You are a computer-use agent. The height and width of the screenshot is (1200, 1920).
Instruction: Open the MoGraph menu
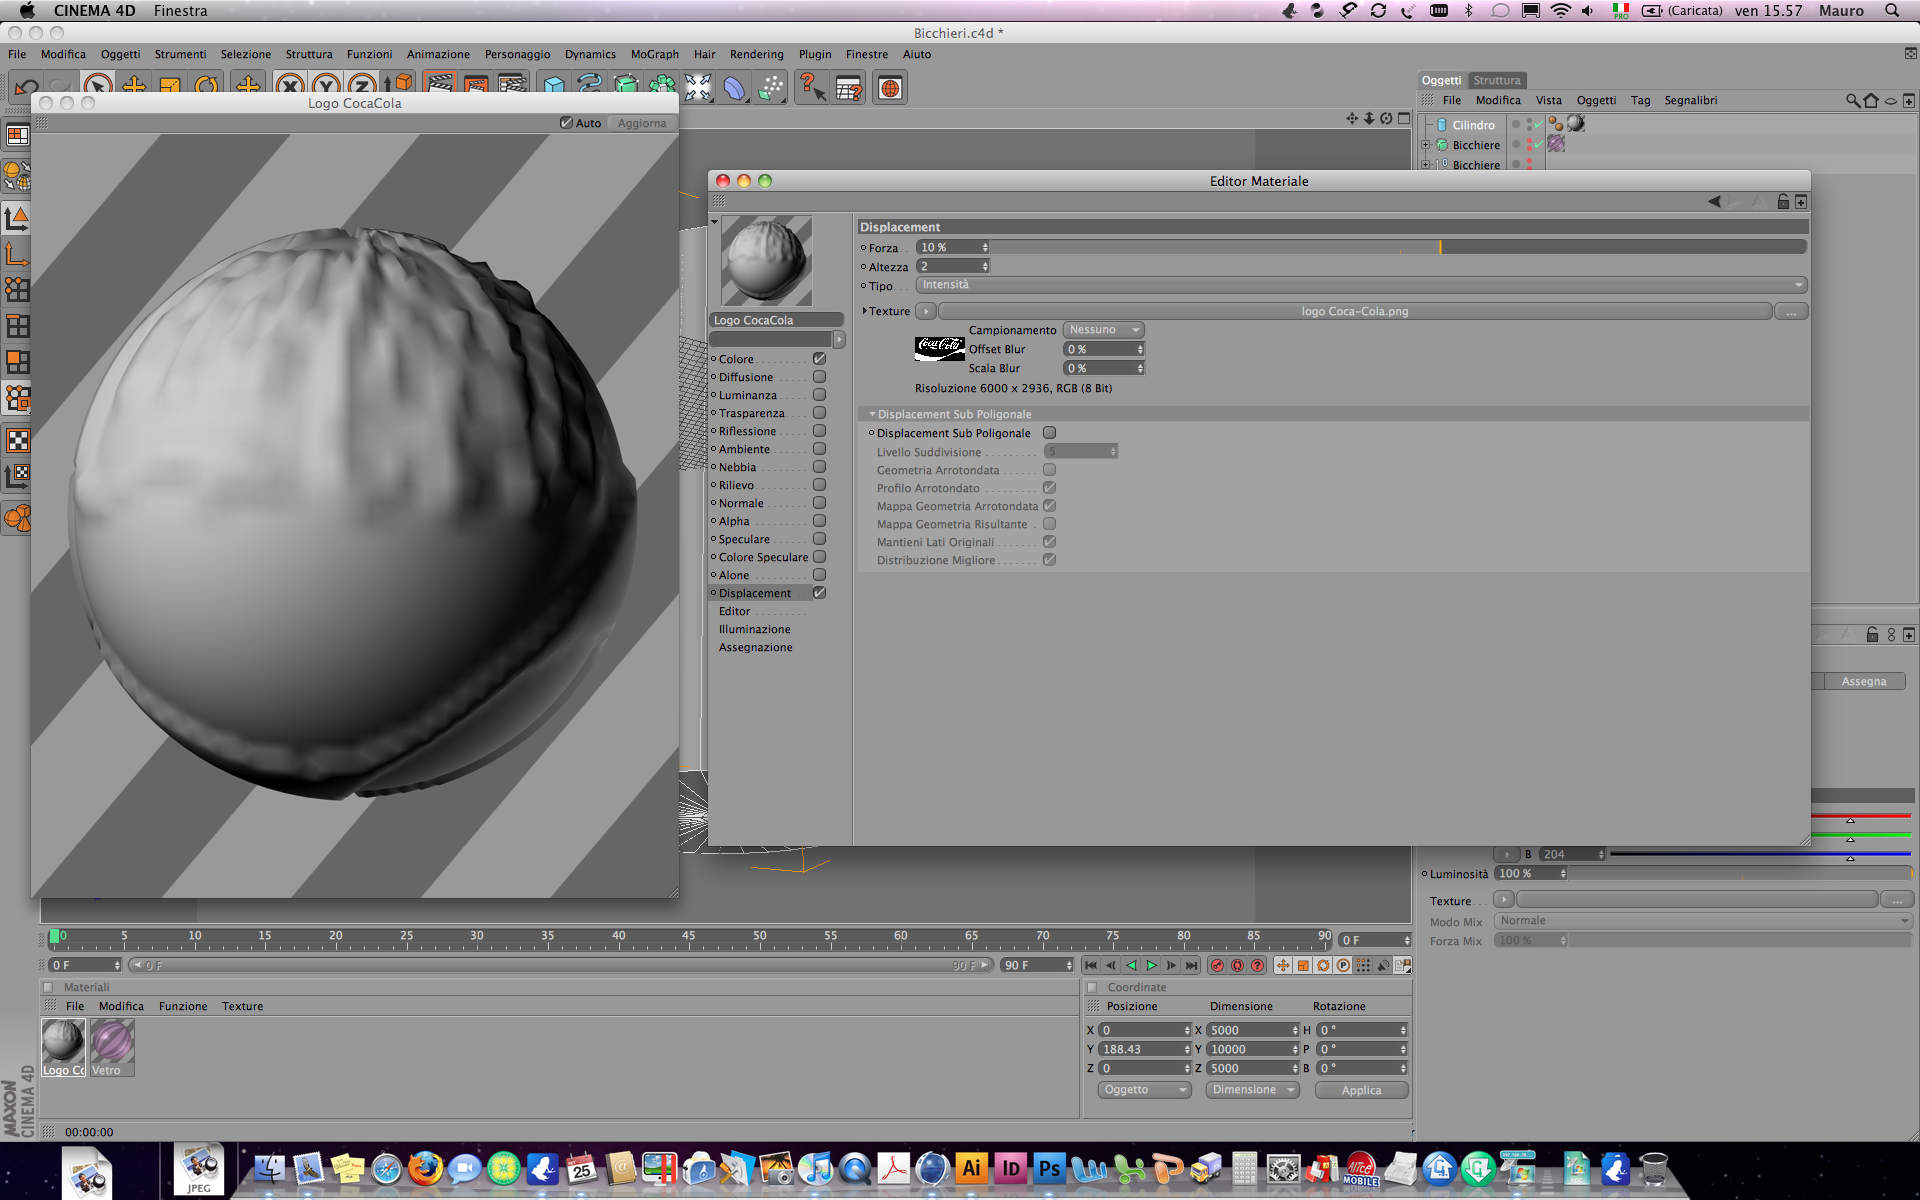(654, 54)
